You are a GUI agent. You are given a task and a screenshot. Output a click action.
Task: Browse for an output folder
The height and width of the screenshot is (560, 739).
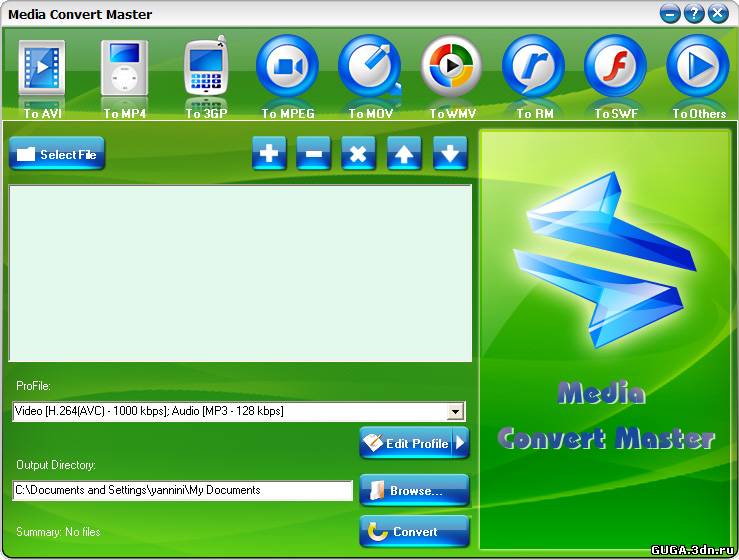[414, 490]
